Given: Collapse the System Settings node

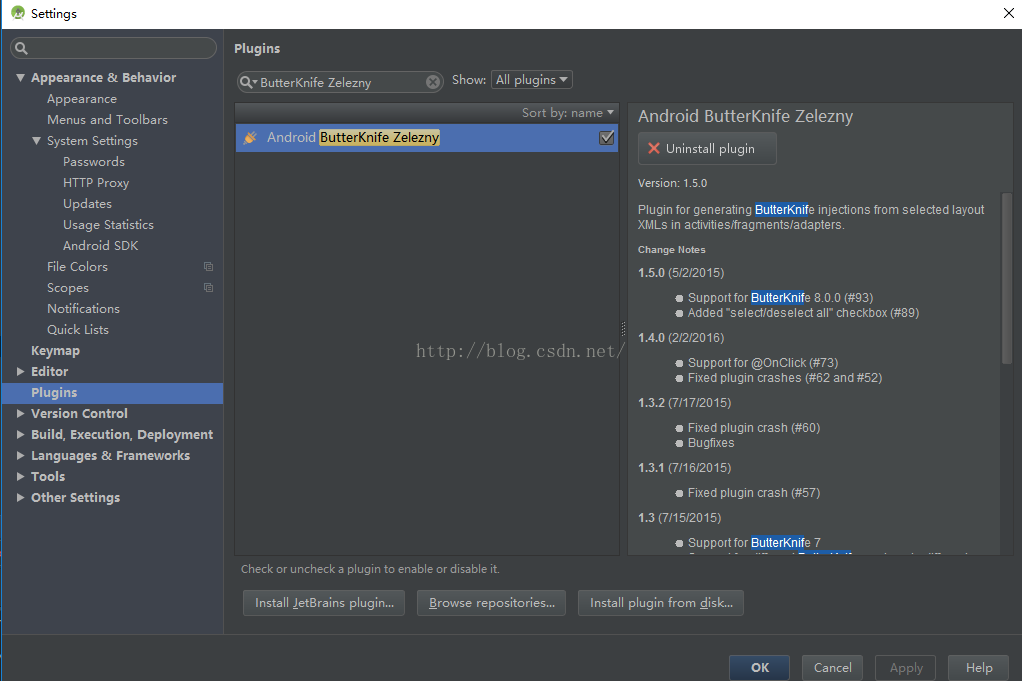Looking at the screenshot, I should point(36,141).
